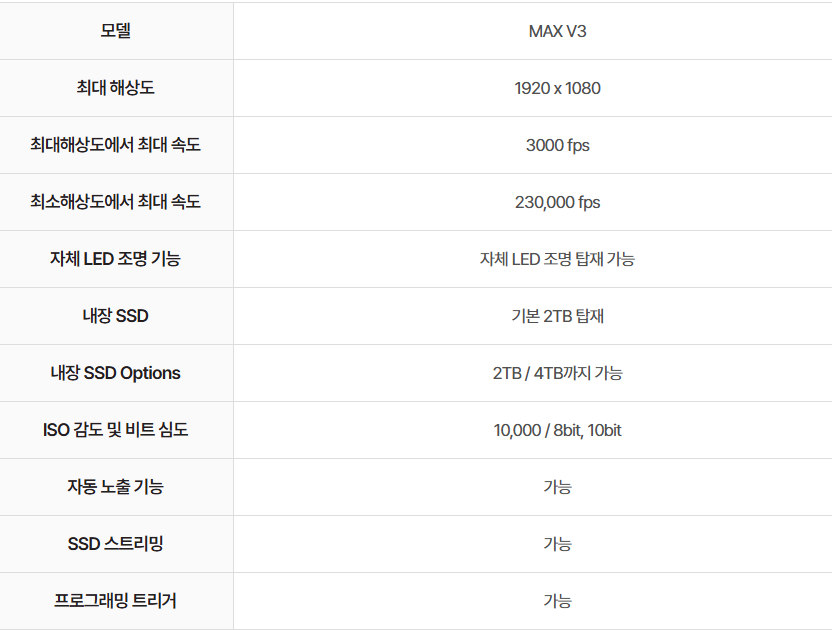Click the '최대 해상도' row label
832x630 pixels.
click(x=116, y=88)
